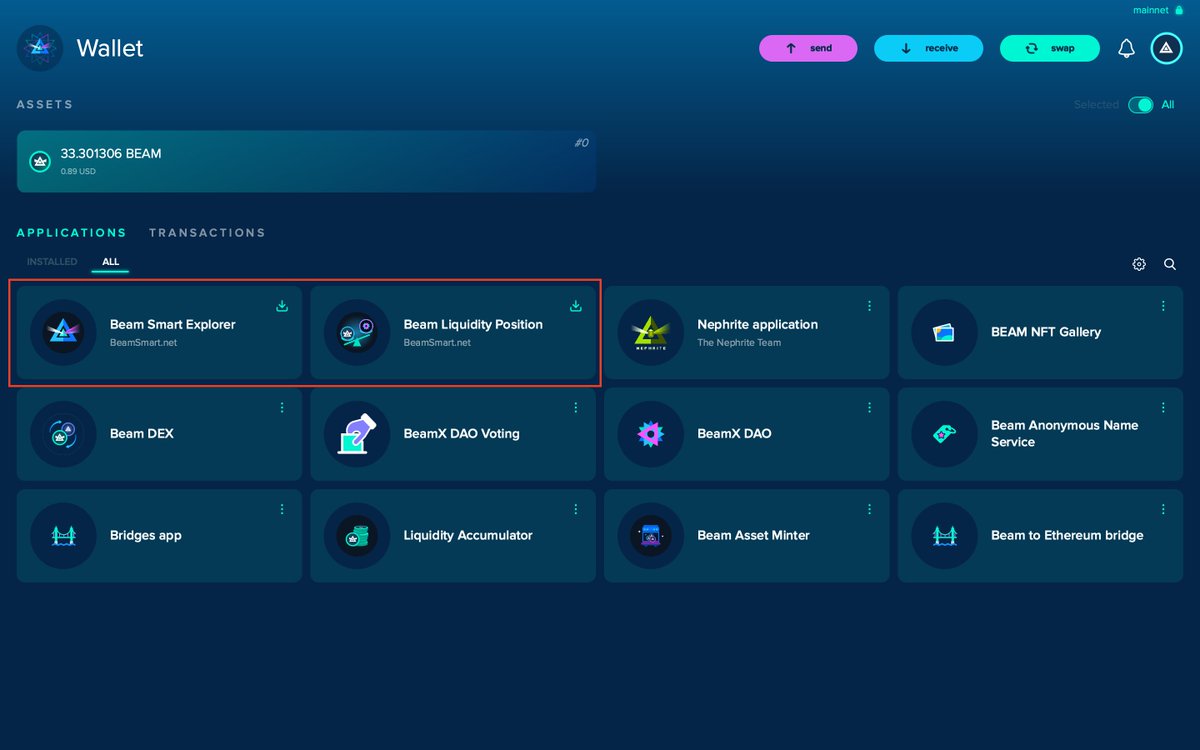Click the Selected label by the switch
The image size is (1200, 750).
(x=1096, y=105)
